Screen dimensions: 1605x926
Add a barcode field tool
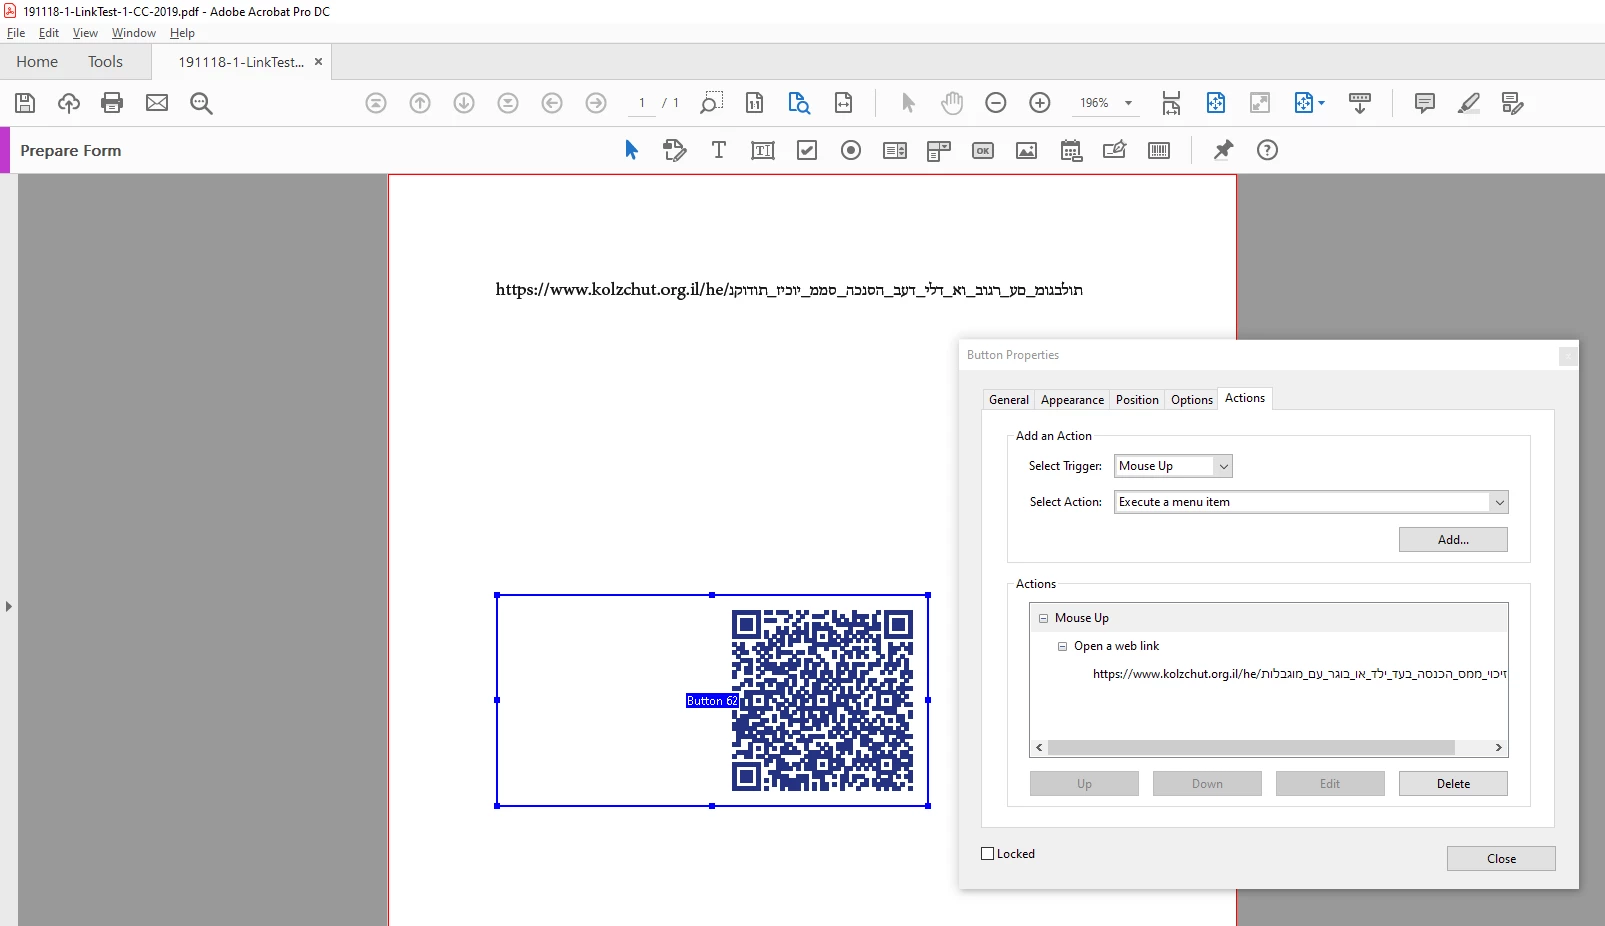click(1159, 150)
